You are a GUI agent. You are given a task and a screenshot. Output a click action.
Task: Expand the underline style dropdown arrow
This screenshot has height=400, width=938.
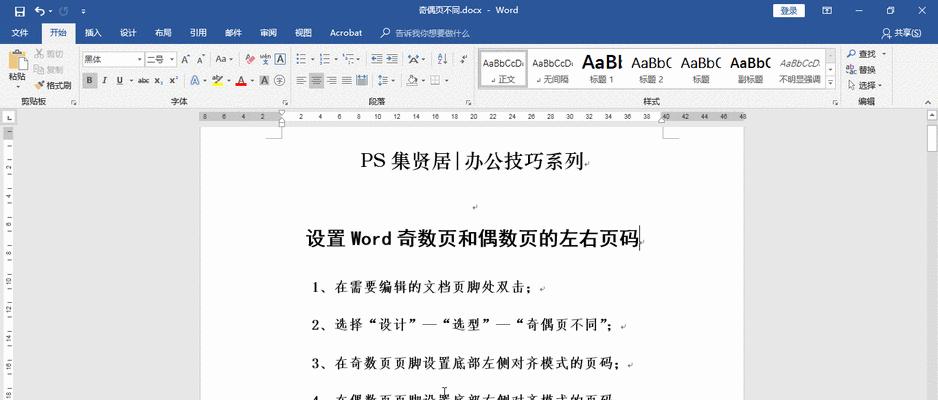click(x=130, y=80)
